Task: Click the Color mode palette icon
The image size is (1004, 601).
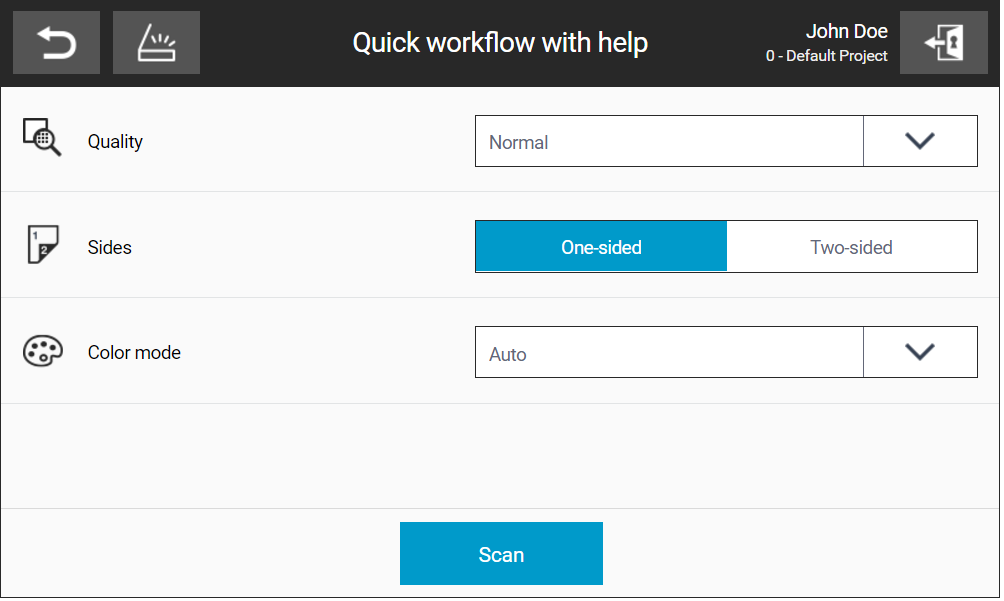Action: point(42,351)
